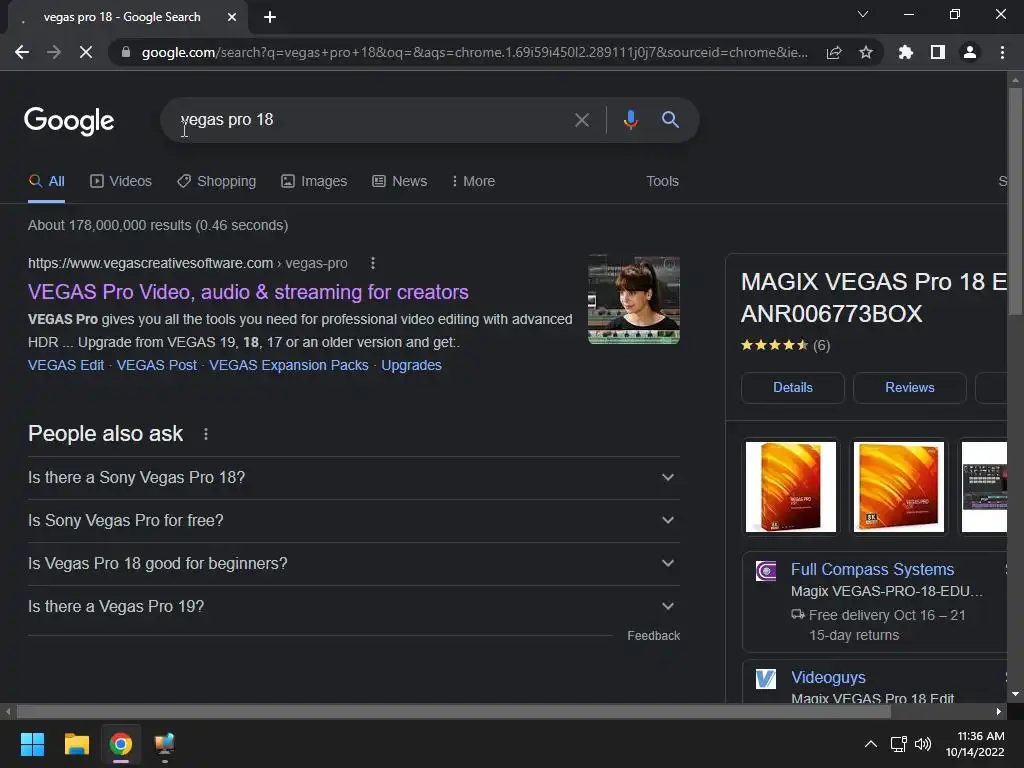Select the All results tab

pos(47,182)
